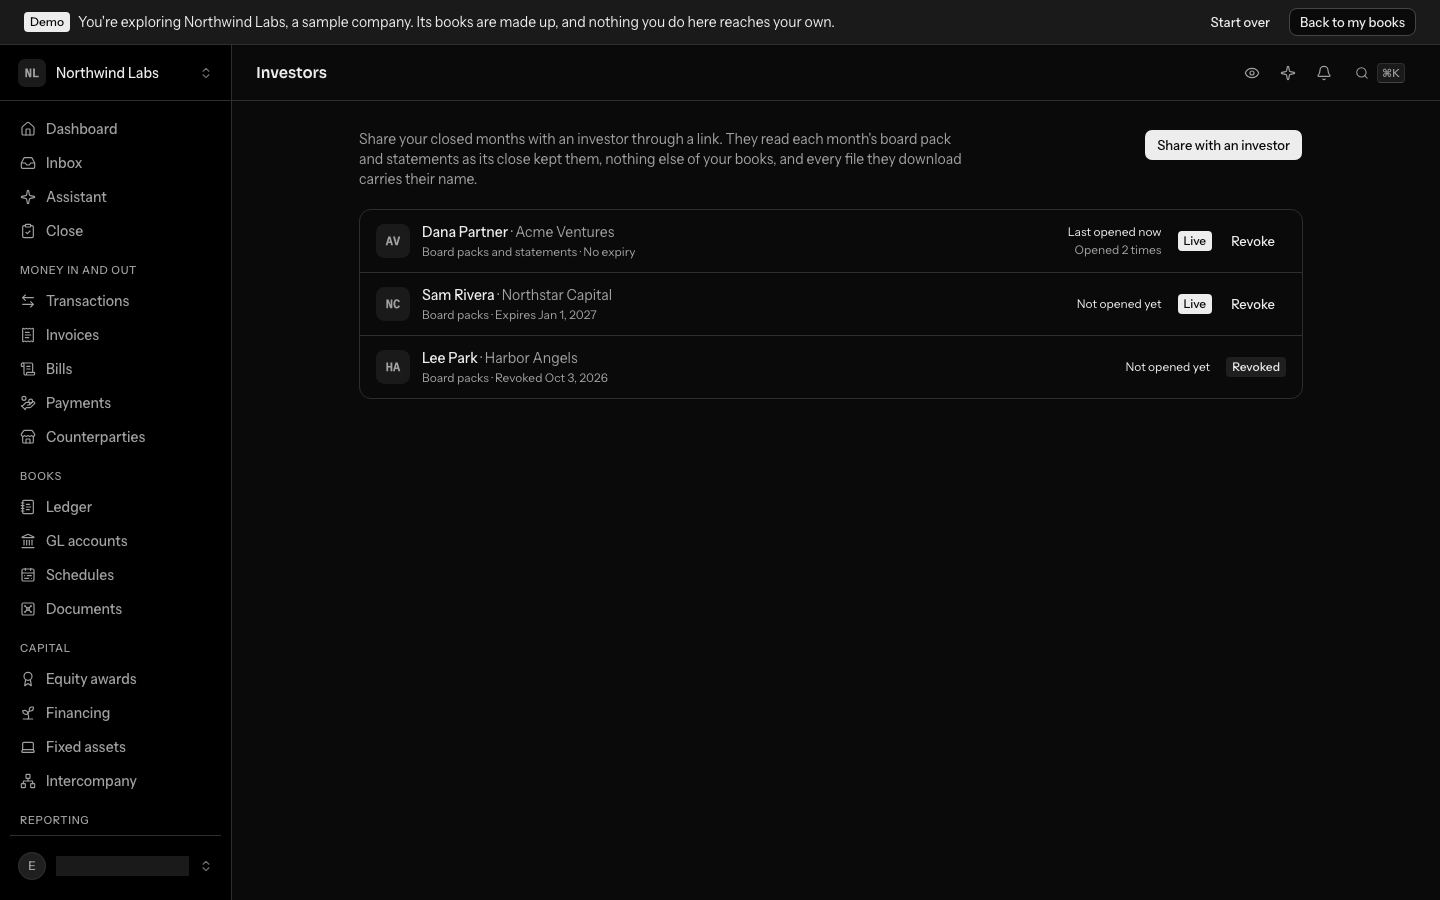Revoke Dana Partner's link
The image size is (1440, 900).
(x=1253, y=241)
